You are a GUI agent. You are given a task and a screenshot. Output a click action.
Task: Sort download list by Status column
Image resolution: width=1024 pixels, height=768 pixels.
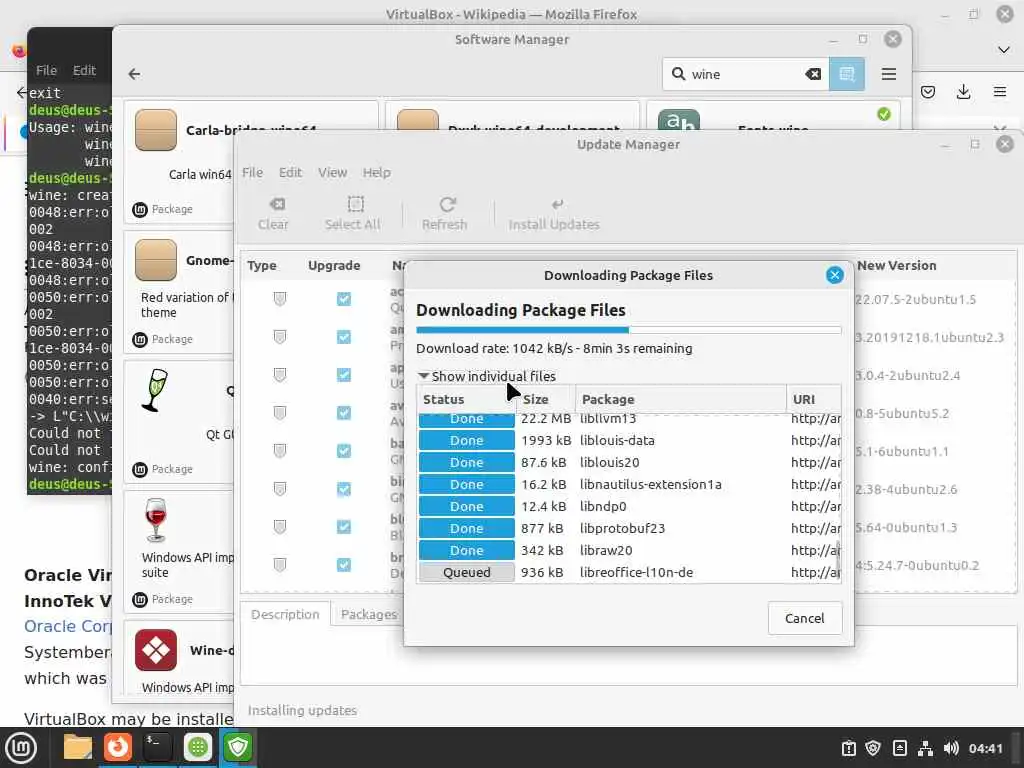coord(467,399)
